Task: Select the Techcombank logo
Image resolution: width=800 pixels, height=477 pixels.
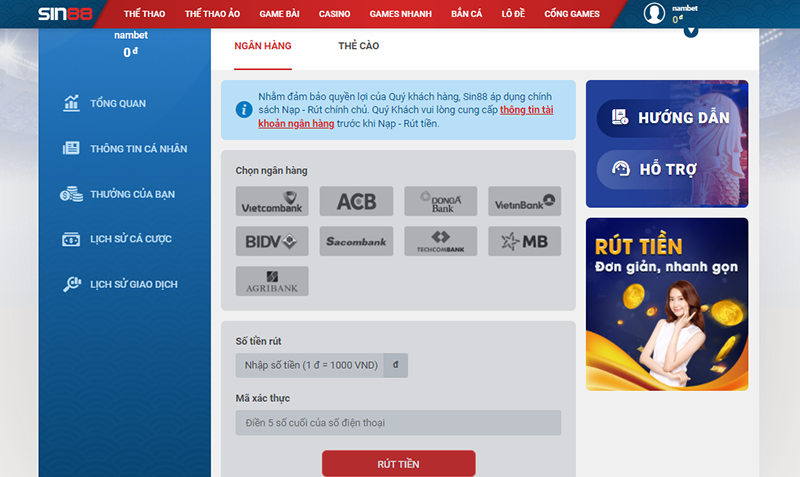Action: (x=440, y=241)
